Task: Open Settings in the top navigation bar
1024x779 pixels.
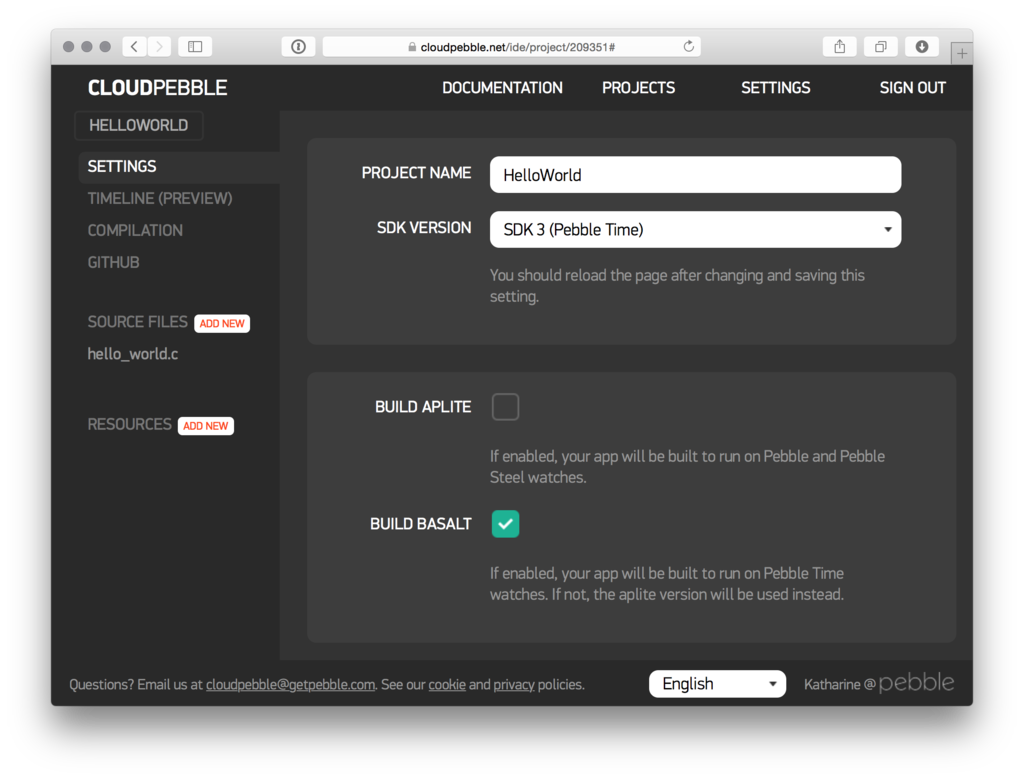Action: [776, 87]
